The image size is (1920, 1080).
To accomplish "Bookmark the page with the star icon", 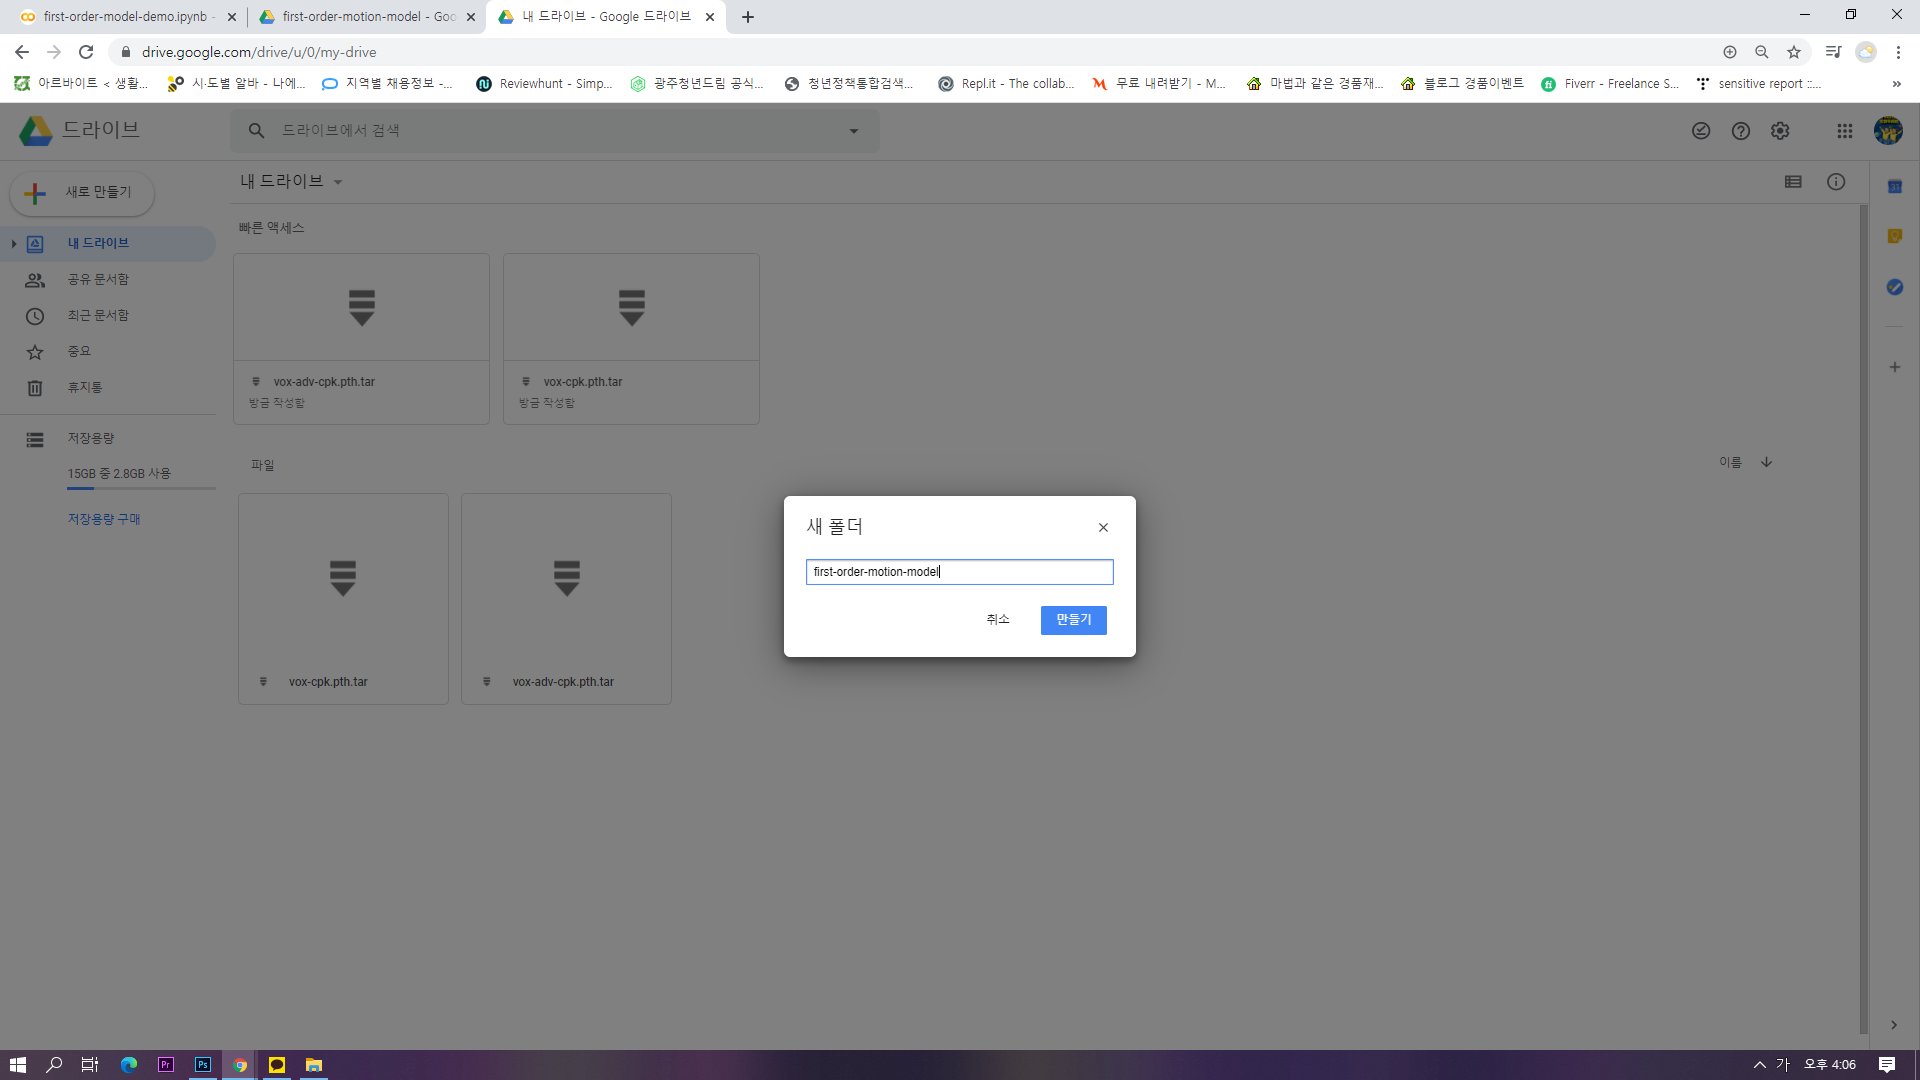I will pyautogui.click(x=1793, y=52).
